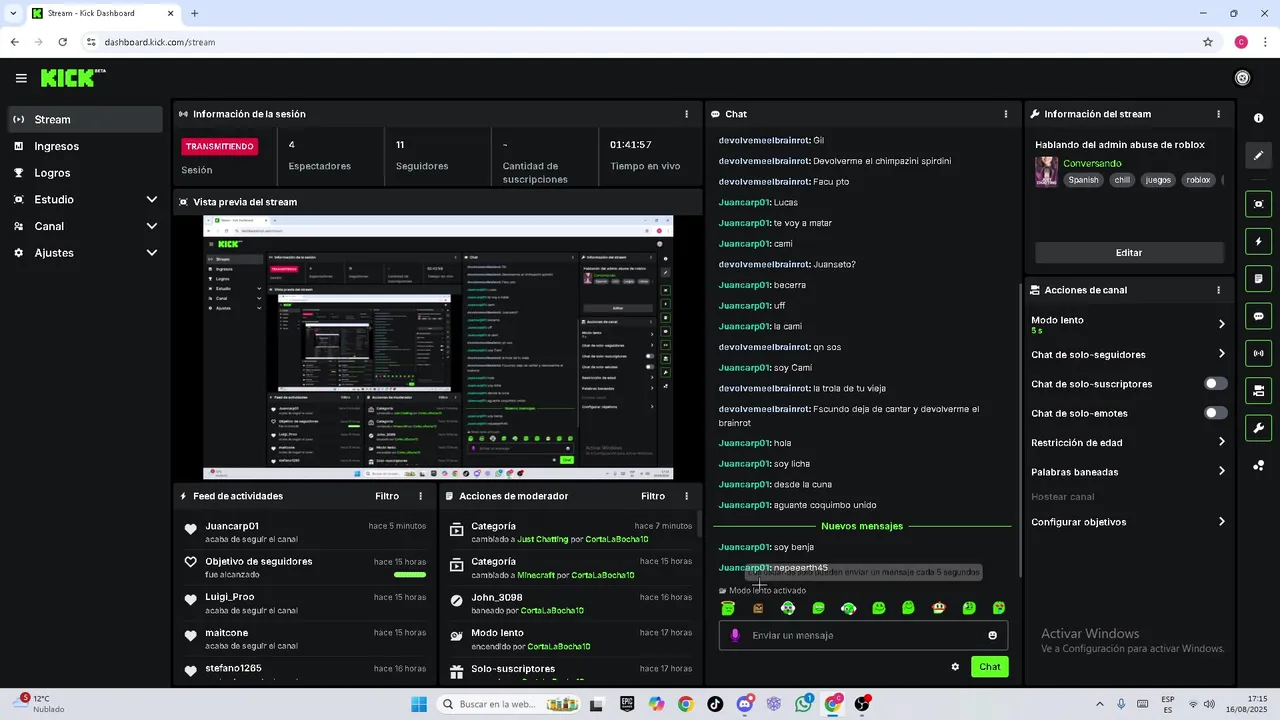Click the browser address bar
This screenshot has height=720, width=1280.
[640, 42]
